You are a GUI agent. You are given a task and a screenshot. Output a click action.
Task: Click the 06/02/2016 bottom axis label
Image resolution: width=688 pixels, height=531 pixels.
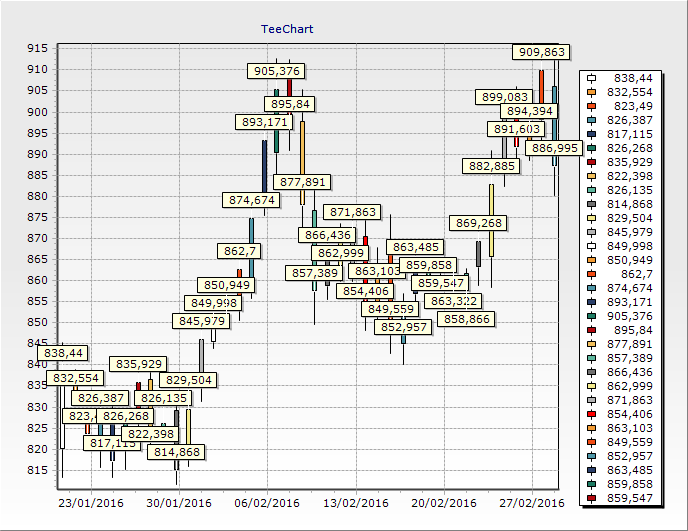267,503
